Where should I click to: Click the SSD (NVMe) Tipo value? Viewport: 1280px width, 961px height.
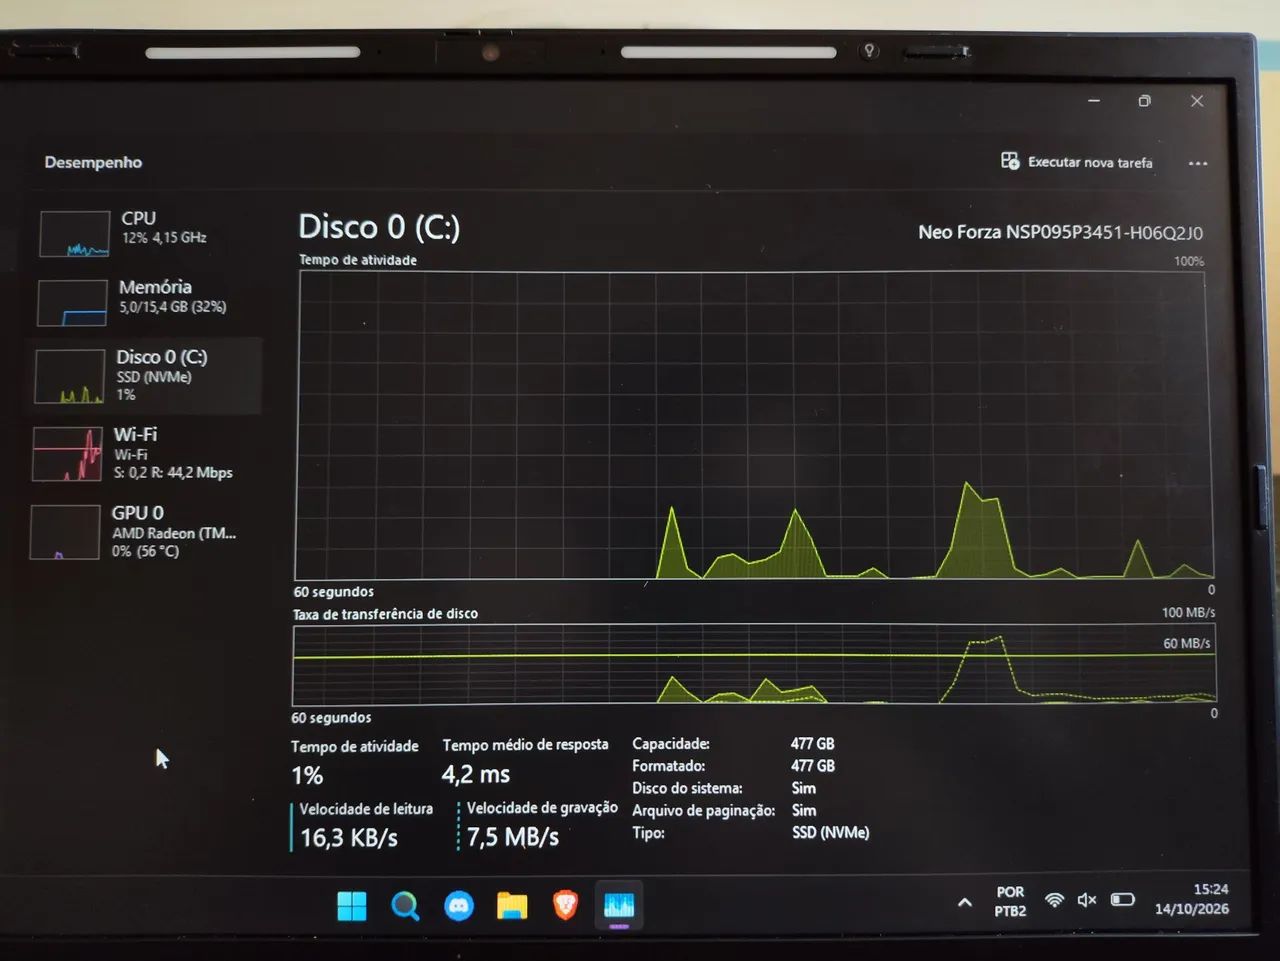pos(830,832)
